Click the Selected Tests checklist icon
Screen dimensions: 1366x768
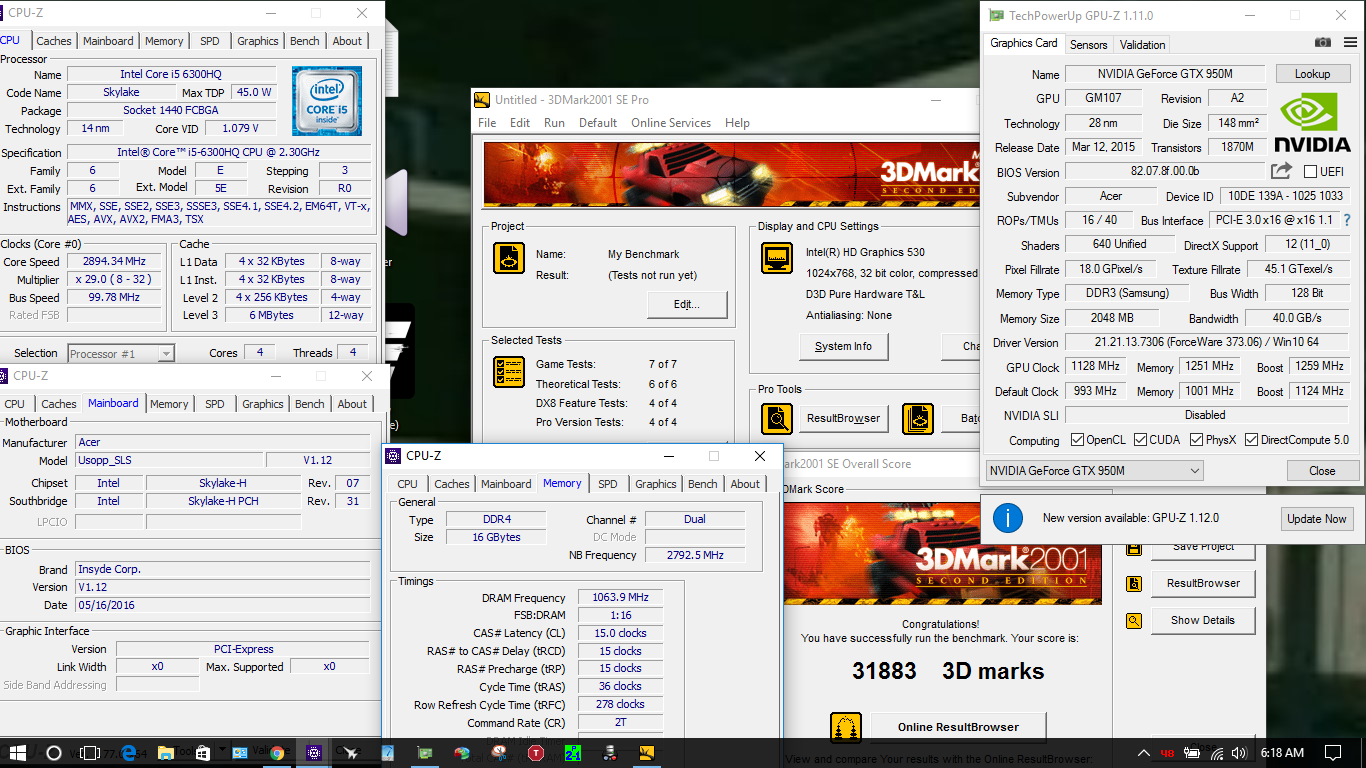pos(509,372)
